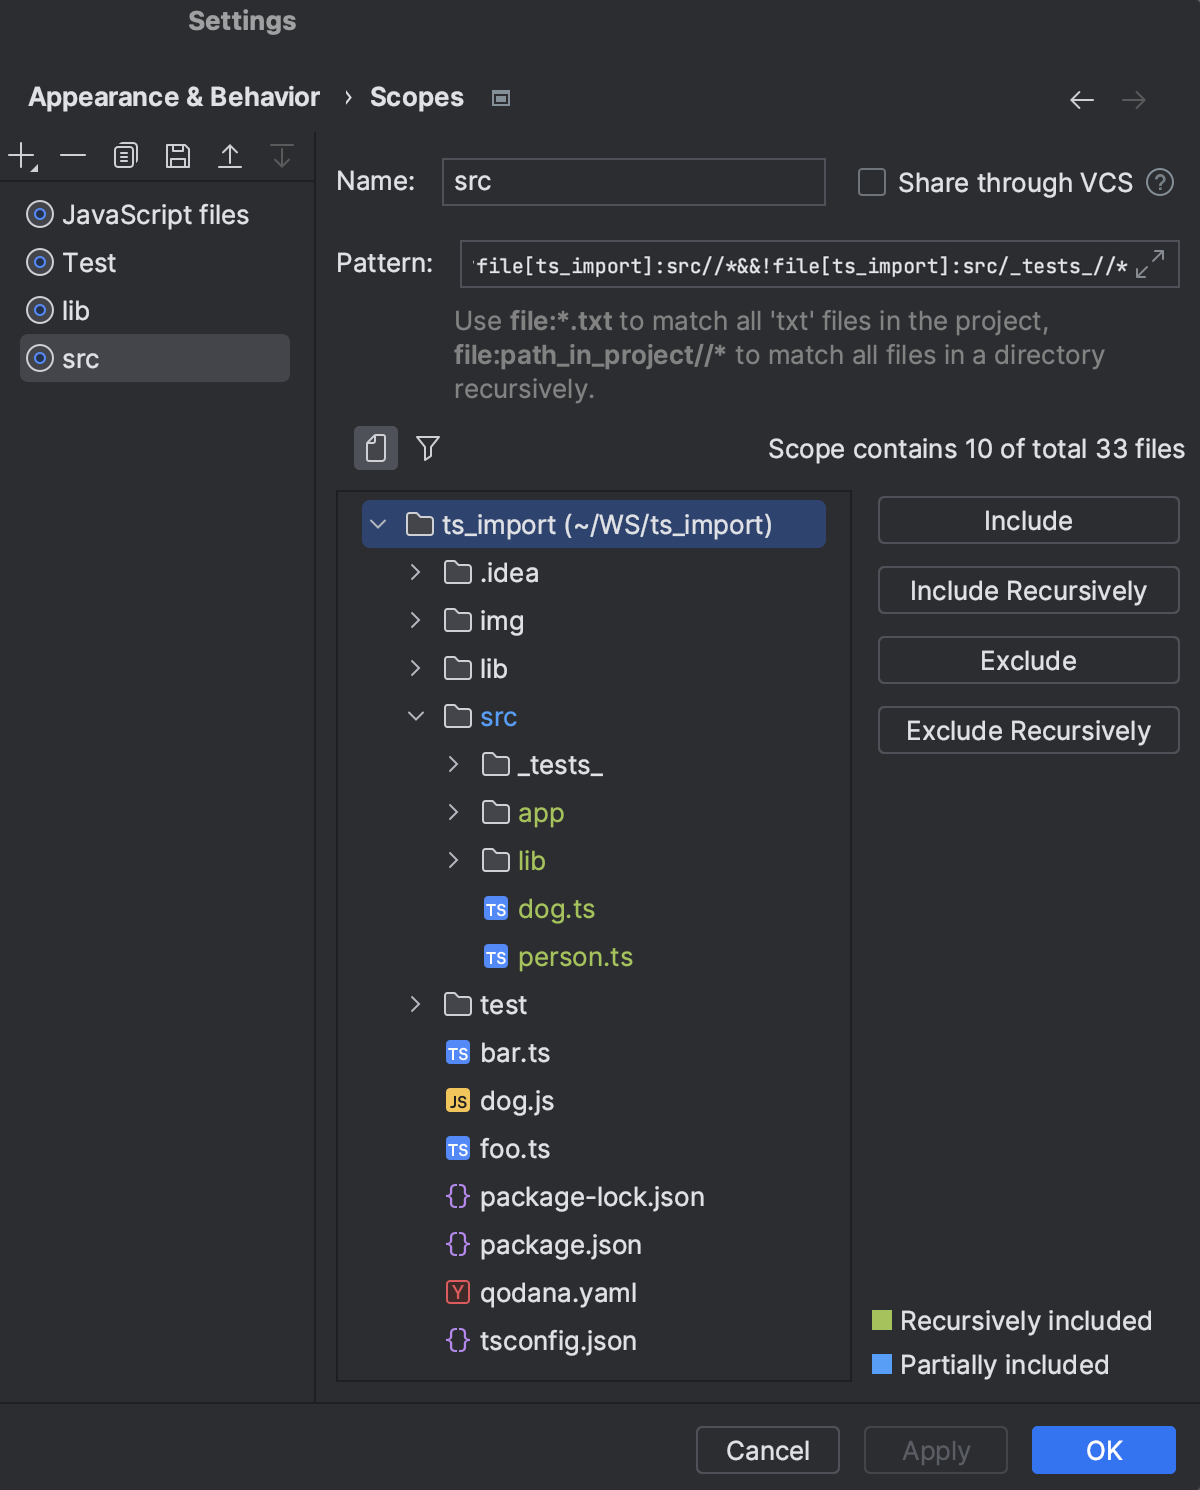This screenshot has width=1200, height=1490.
Task: Copy the src scope
Action: coord(125,155)
